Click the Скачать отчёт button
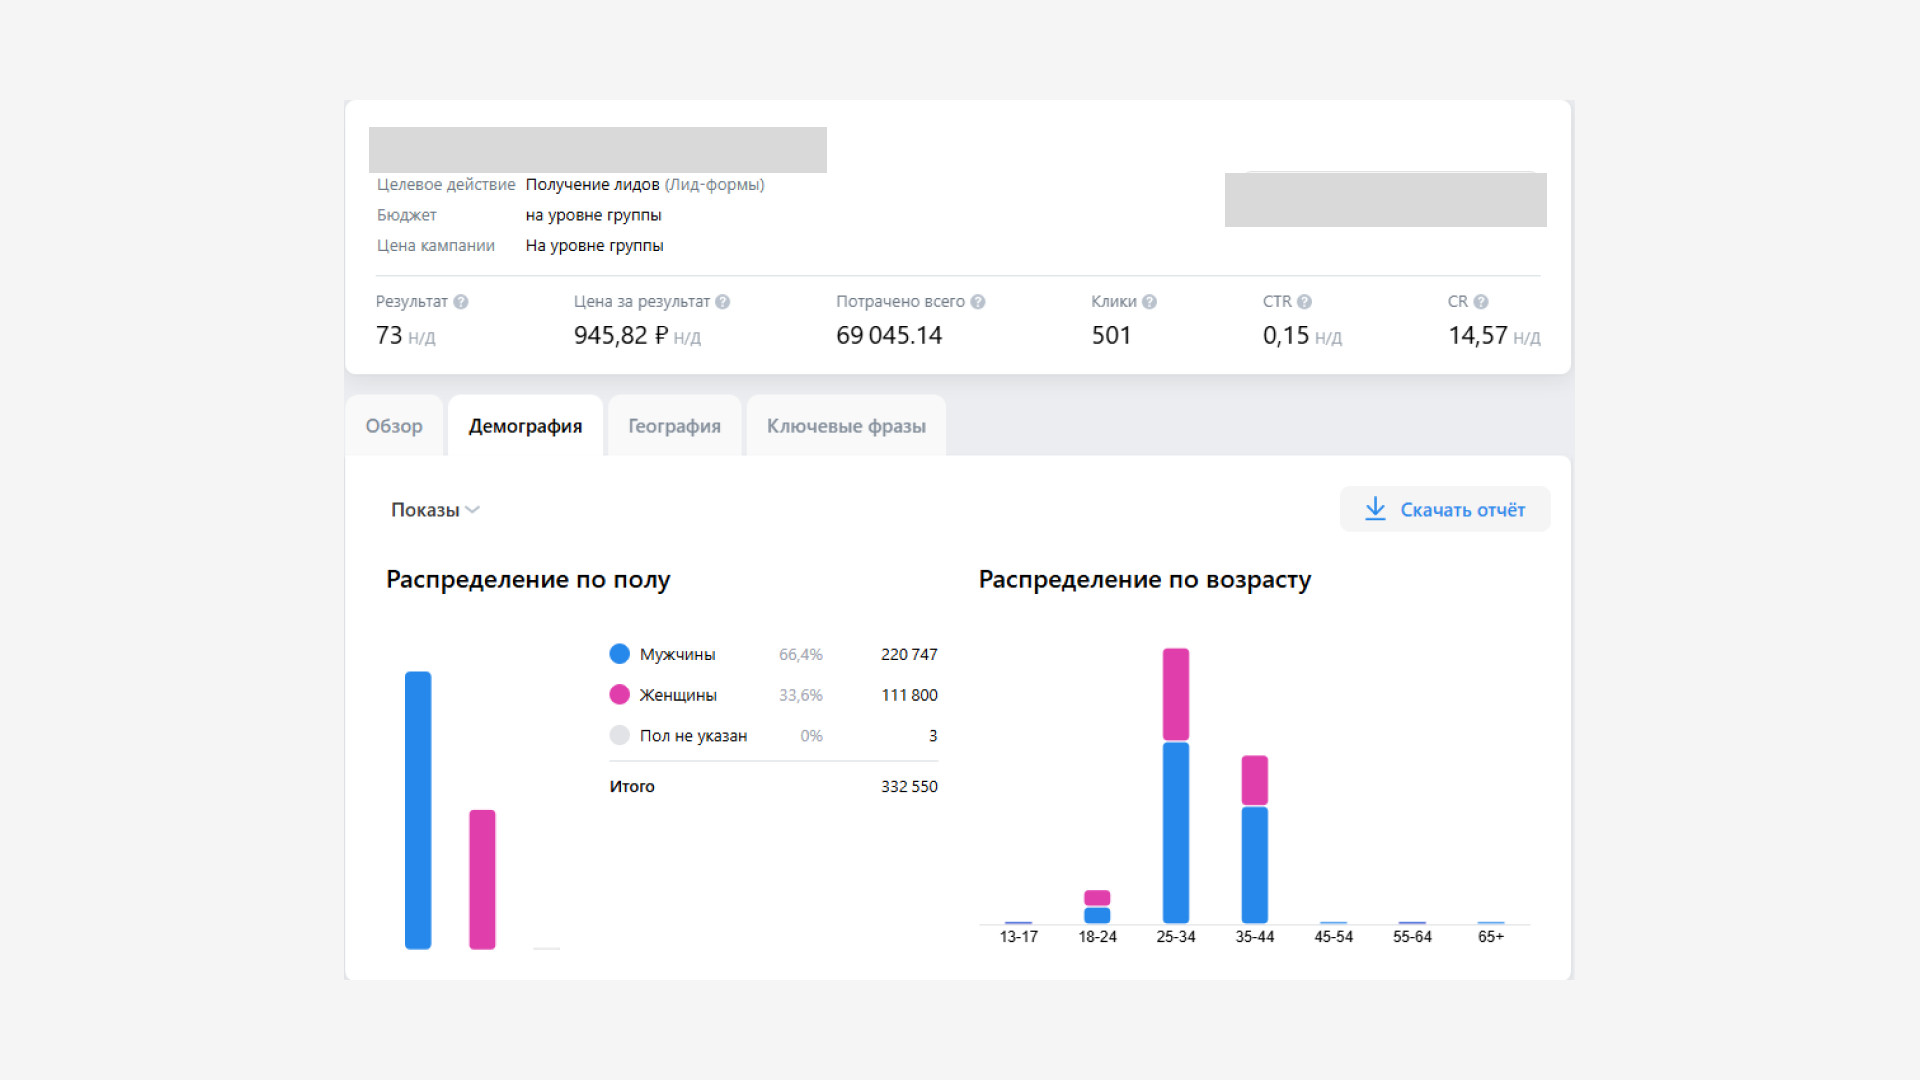Image resolution: width=1920 pixels, height=1080 pixels. point(1445,509)
